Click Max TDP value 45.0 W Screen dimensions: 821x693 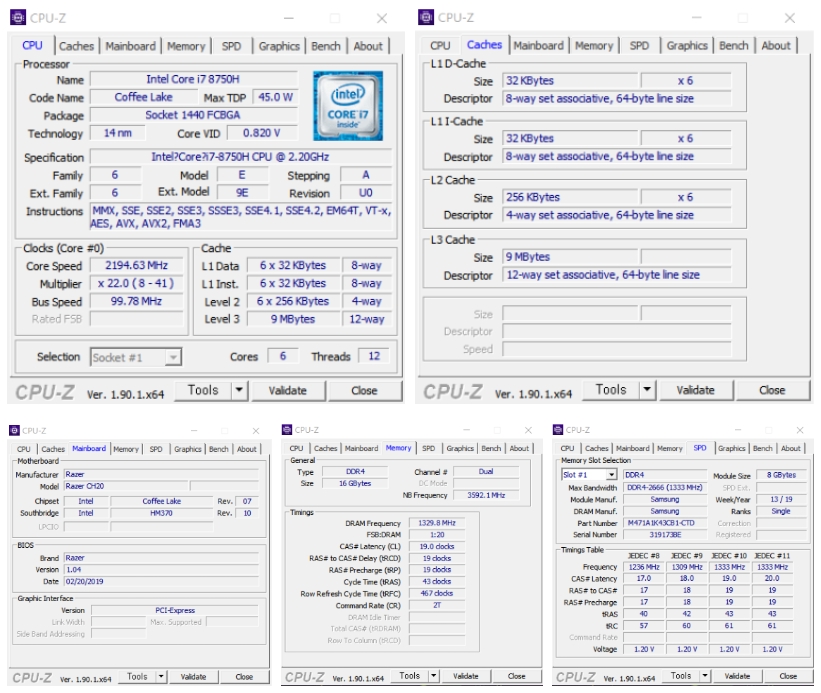tap(275, 97)
